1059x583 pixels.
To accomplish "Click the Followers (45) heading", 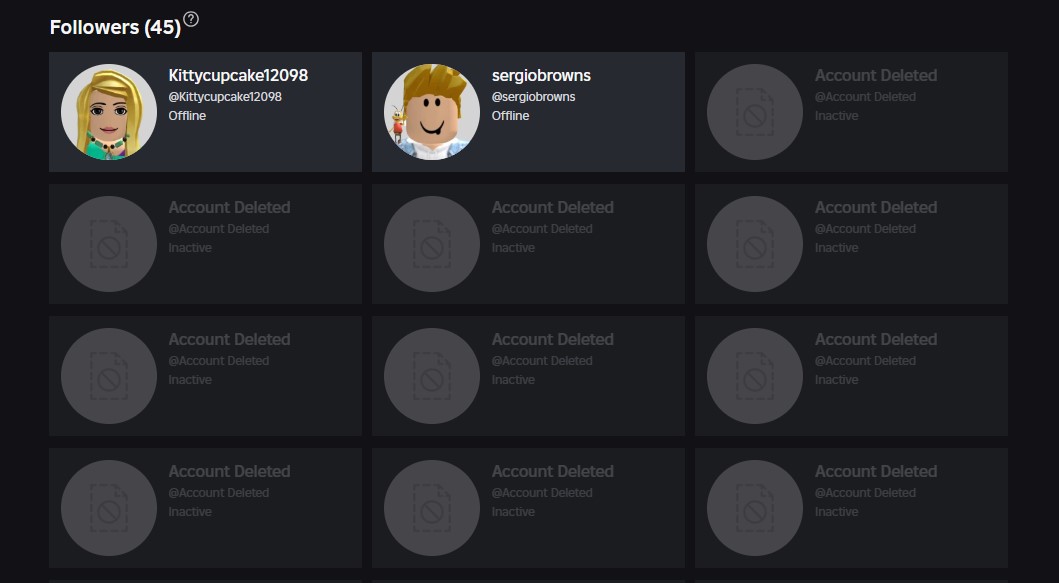I will [x=115, y=27].
